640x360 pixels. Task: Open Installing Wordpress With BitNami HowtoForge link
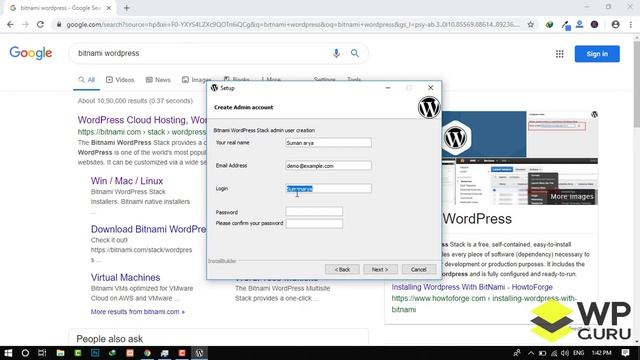[x=472, y=287]
